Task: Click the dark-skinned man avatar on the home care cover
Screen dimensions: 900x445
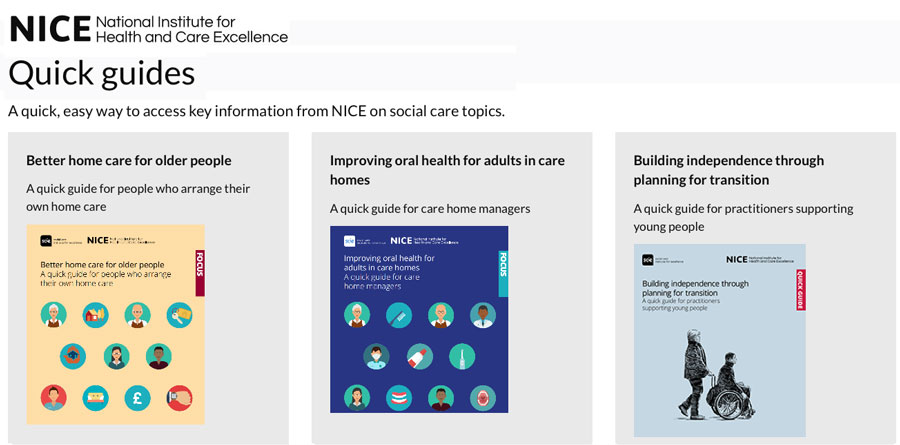Action: (158, 356)
